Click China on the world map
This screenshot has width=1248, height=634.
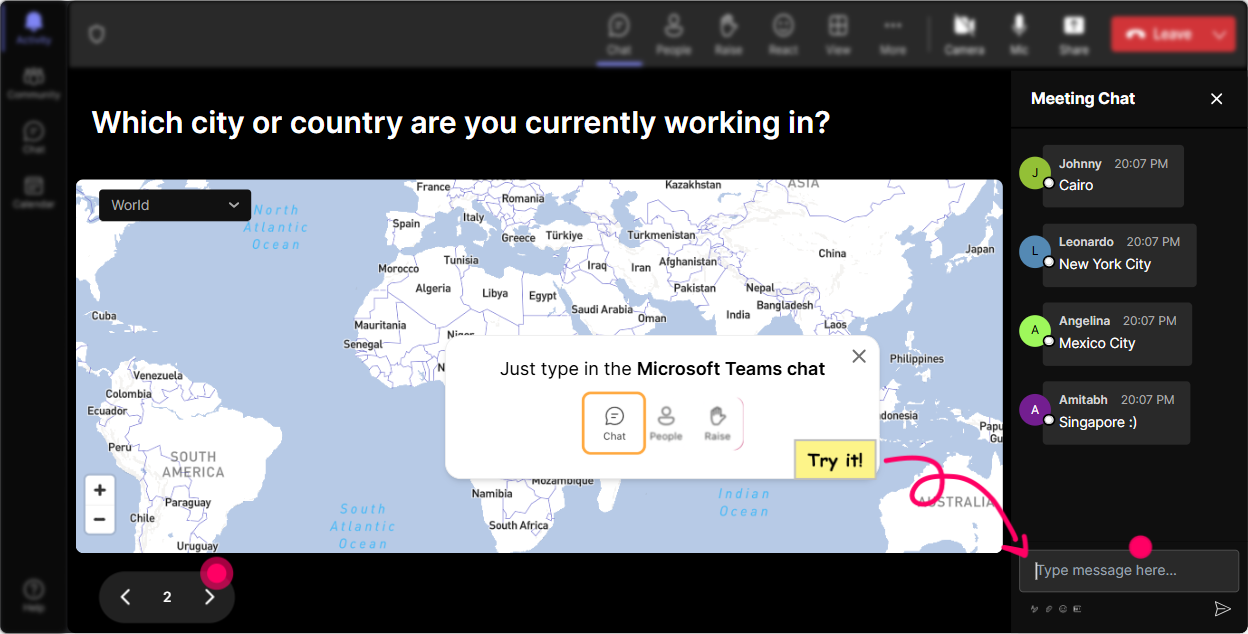coord(832,253)
